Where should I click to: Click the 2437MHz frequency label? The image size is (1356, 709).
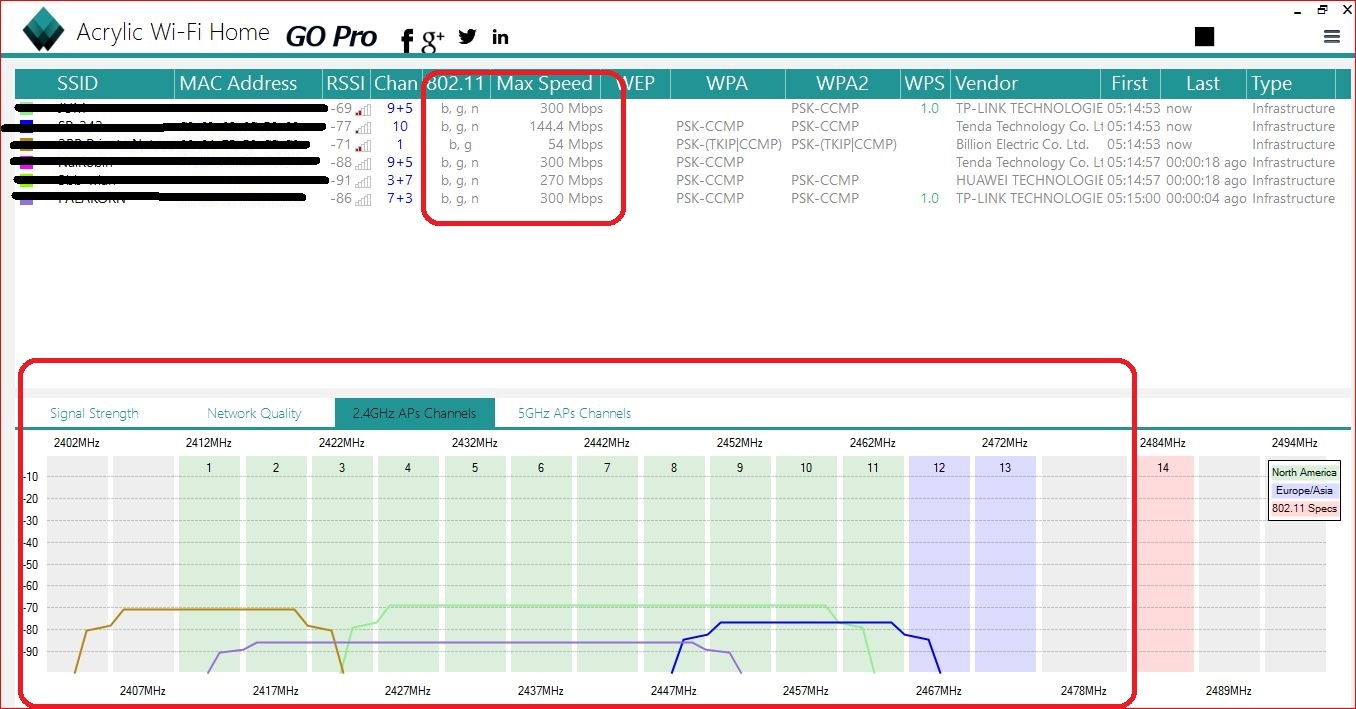[541, 691]
